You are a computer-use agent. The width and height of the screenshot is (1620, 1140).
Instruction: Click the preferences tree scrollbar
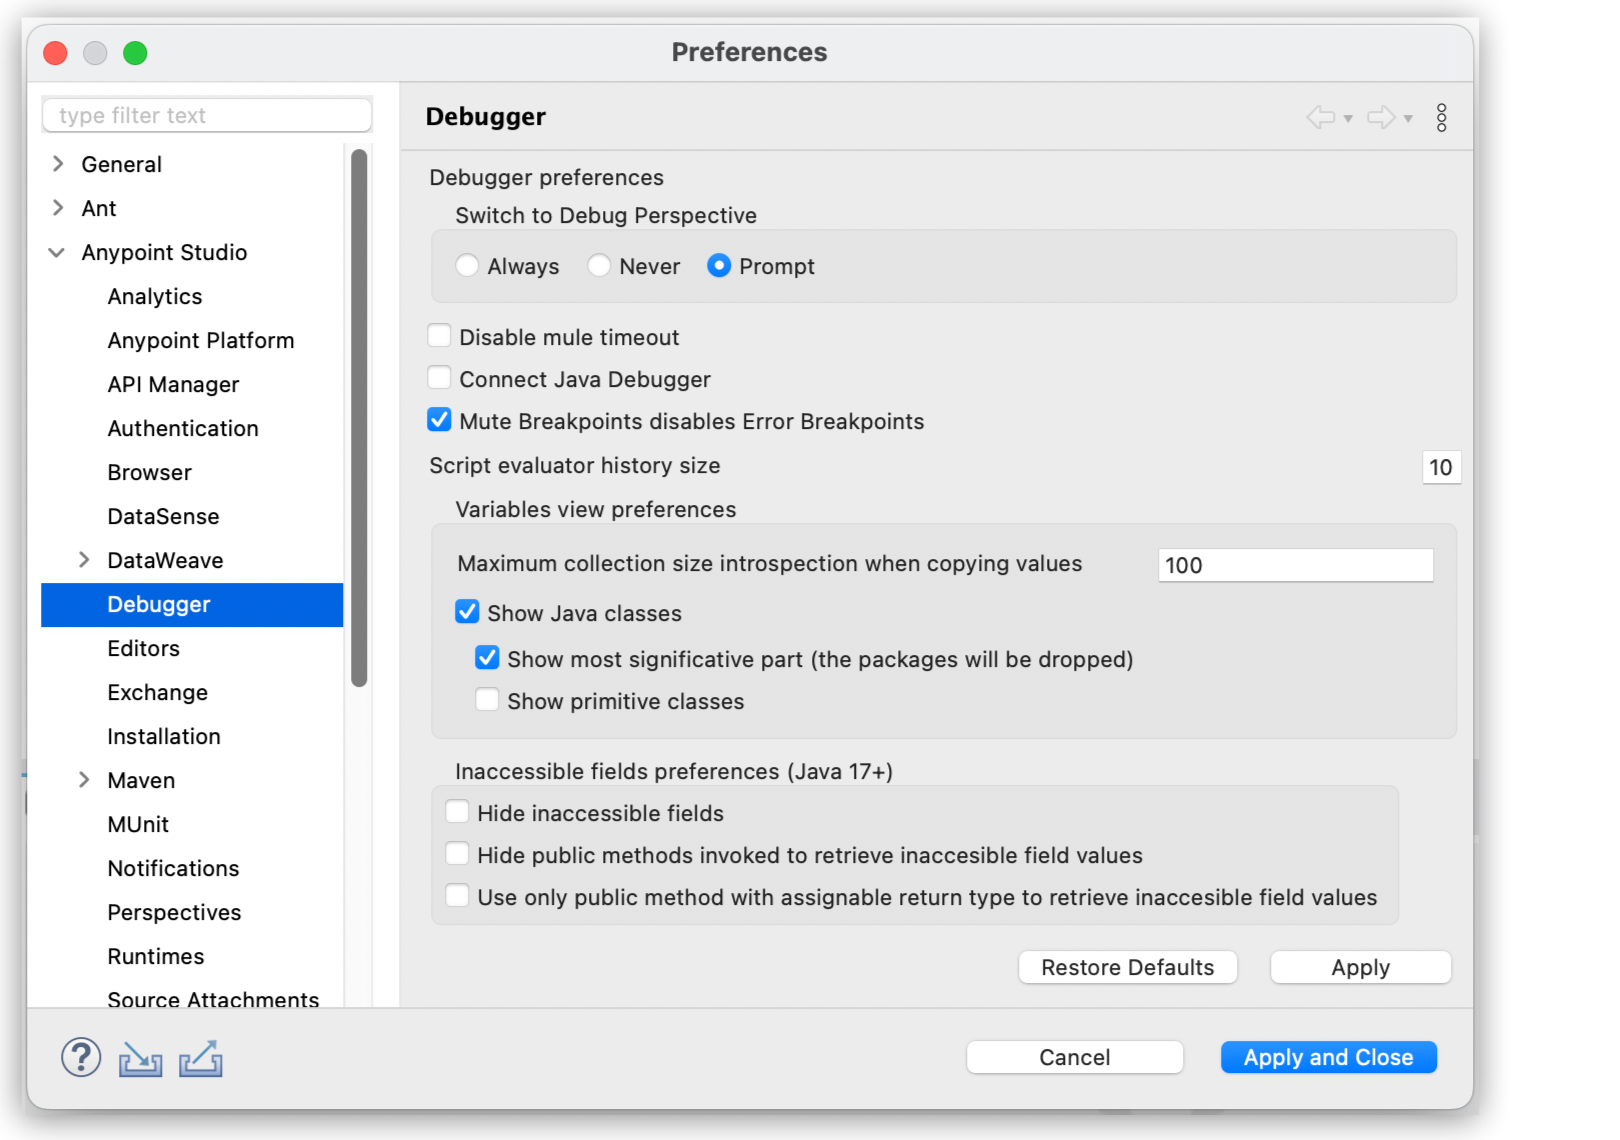click(x=359, y=418)
